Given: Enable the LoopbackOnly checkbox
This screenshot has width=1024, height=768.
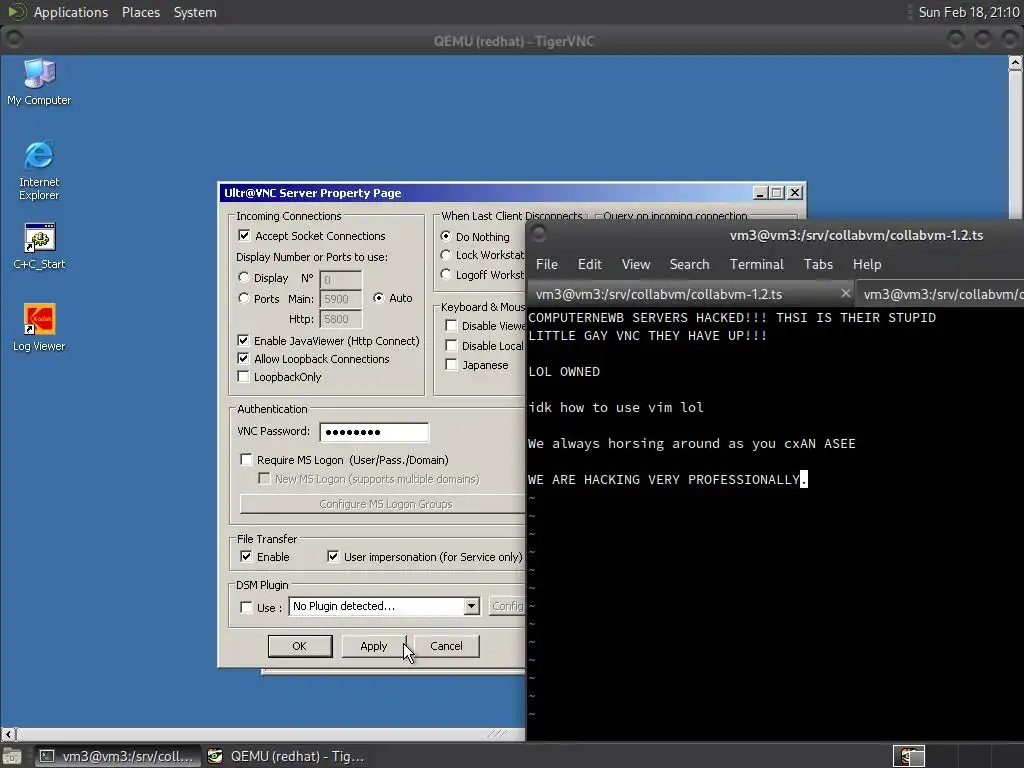Looking at the screenshot, I should click(243, 377).
